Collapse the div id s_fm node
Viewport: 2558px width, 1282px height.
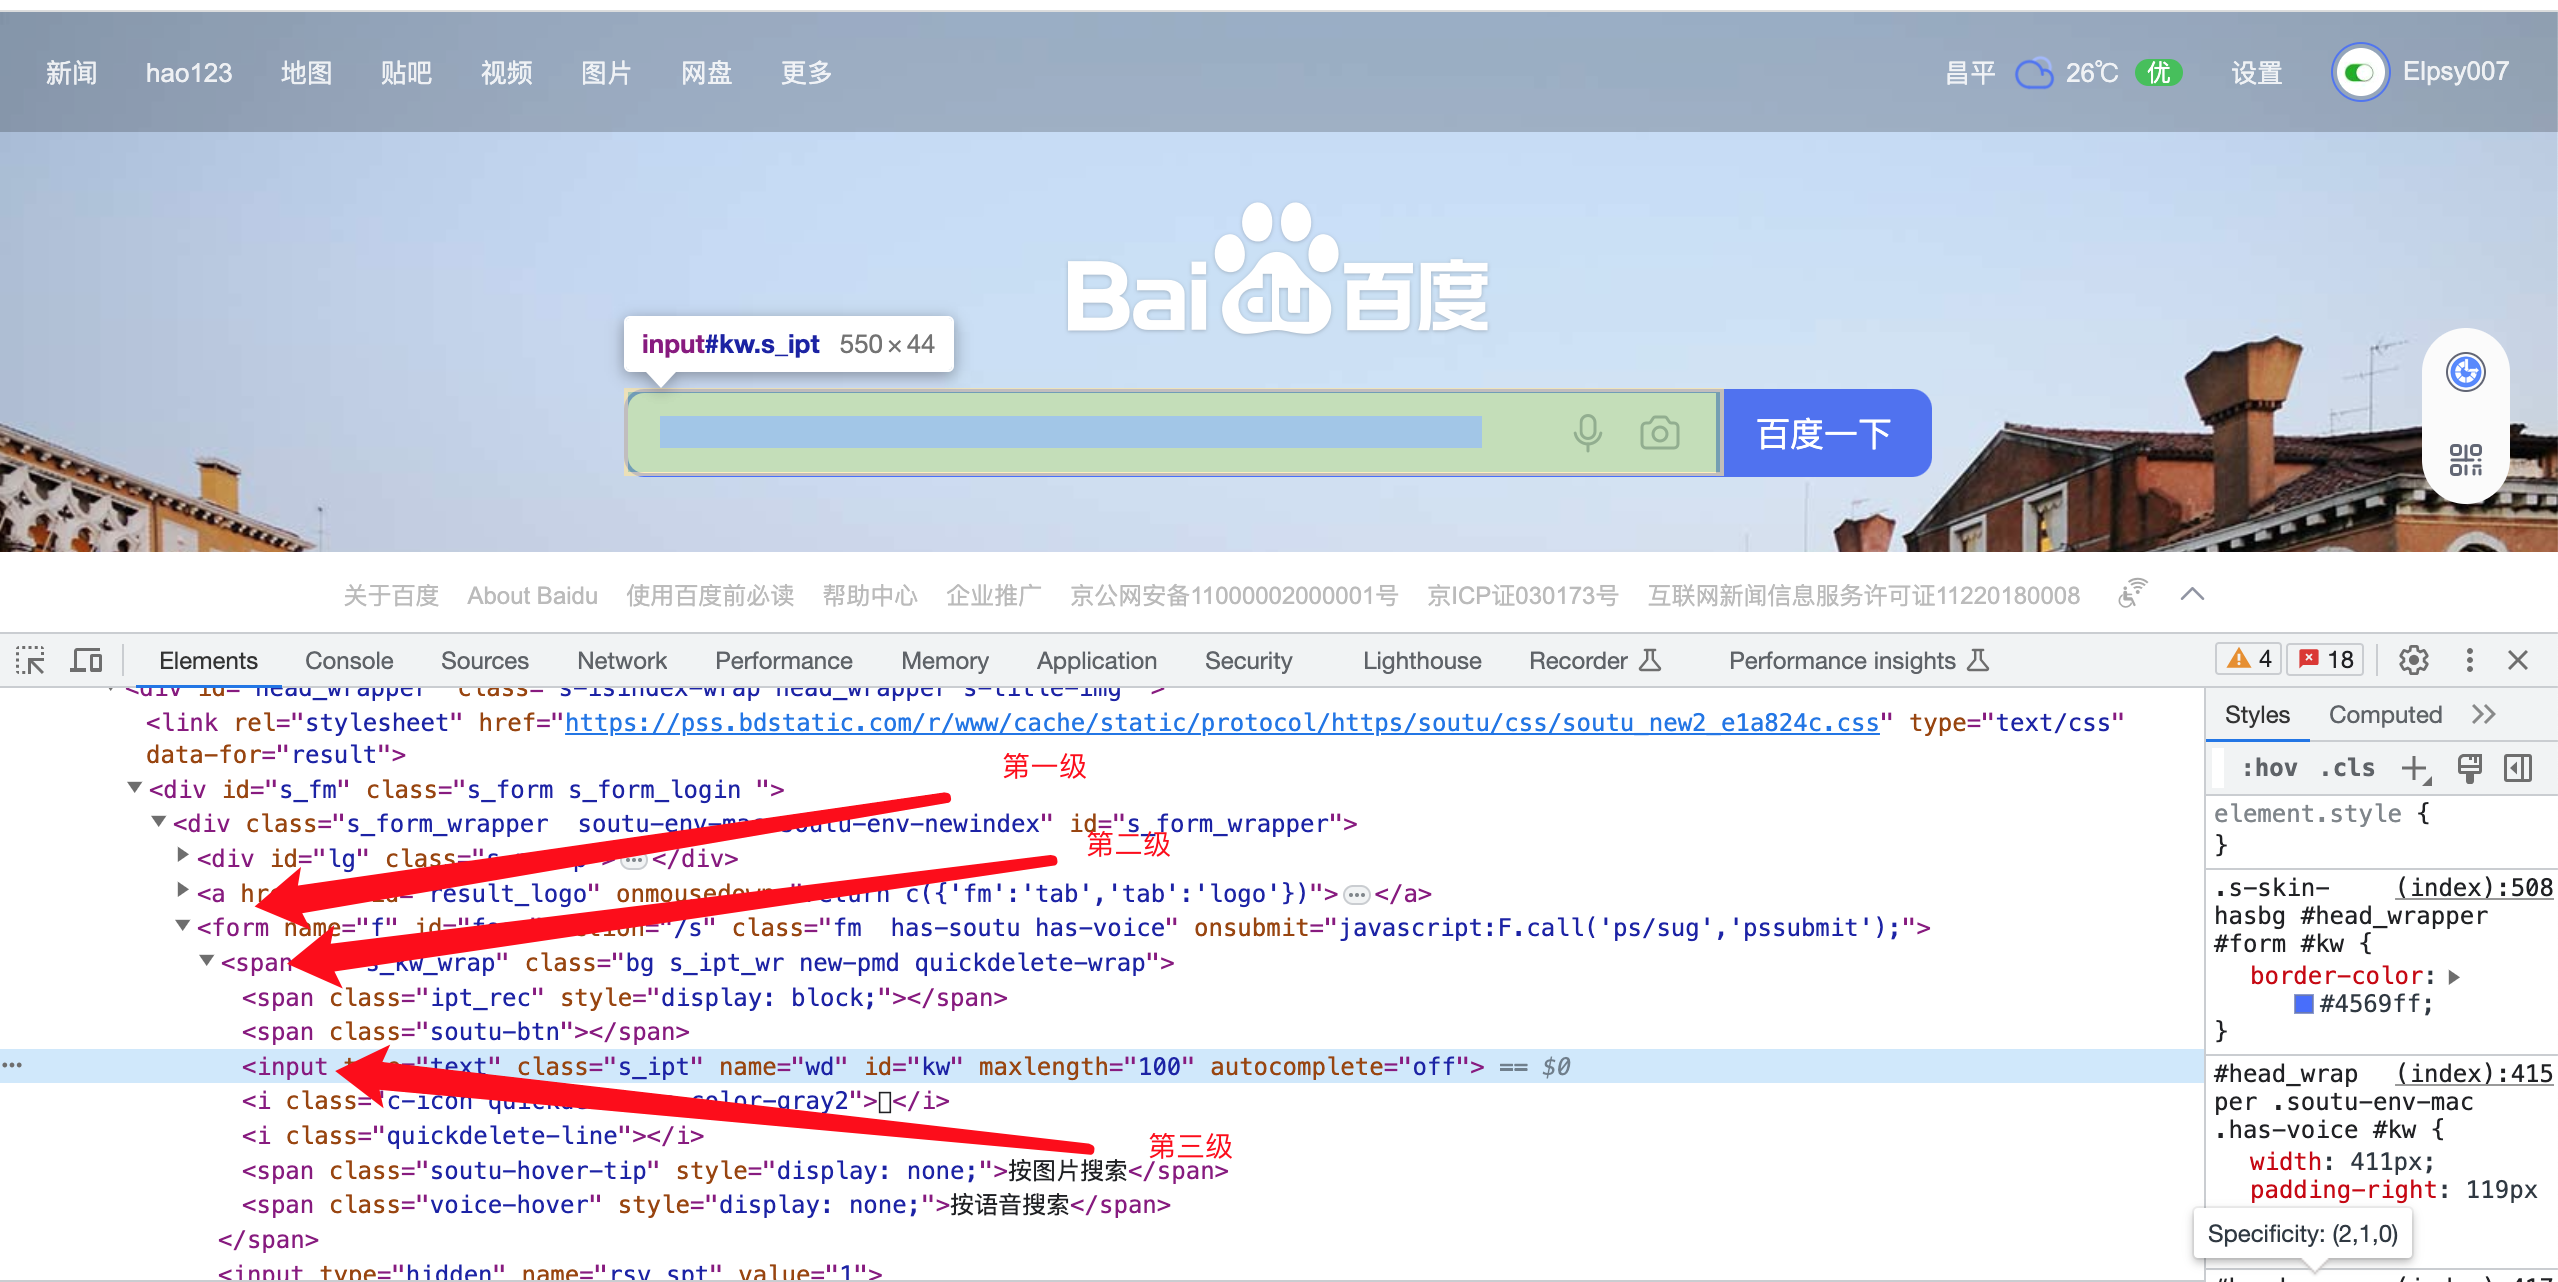(x=135, y=788)
